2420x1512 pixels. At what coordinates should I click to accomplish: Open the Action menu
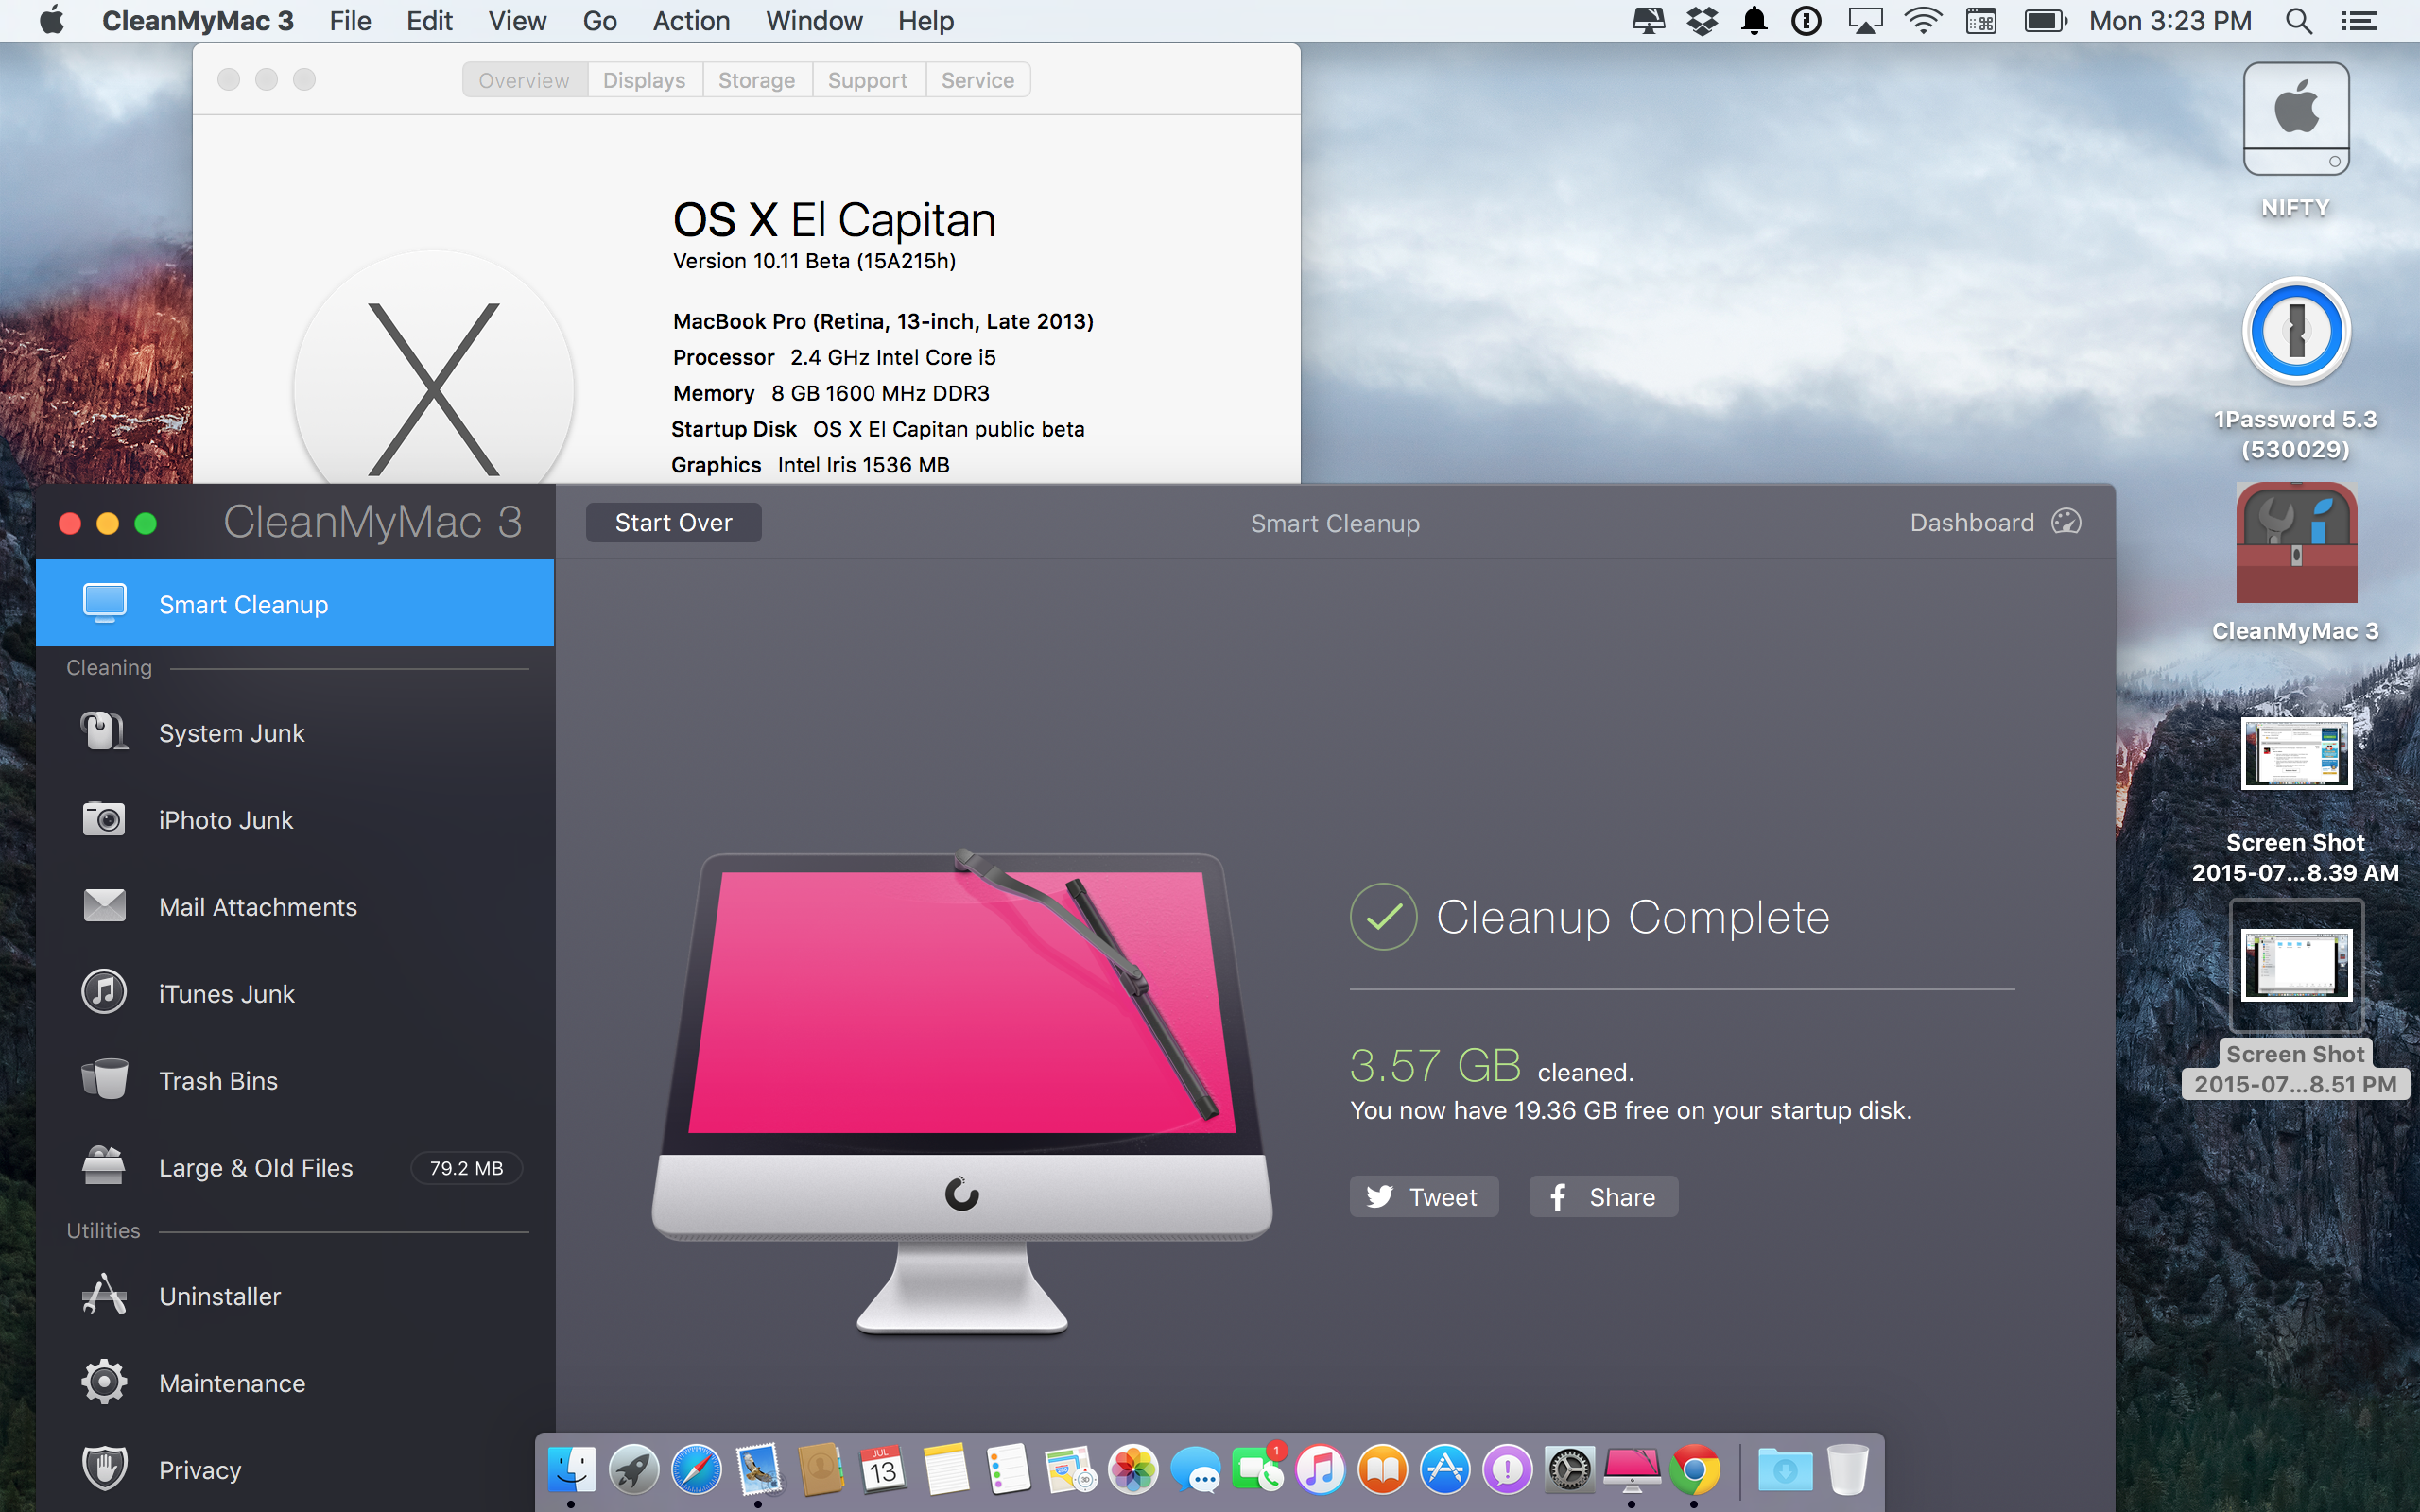point(691,21)
